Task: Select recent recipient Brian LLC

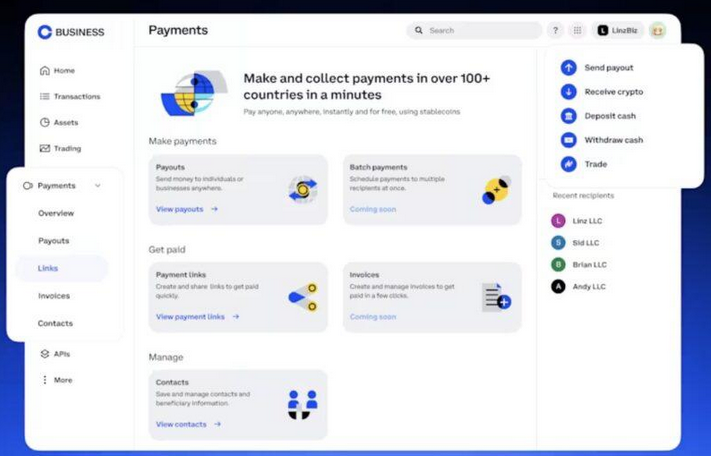Action: click(580, 265)
